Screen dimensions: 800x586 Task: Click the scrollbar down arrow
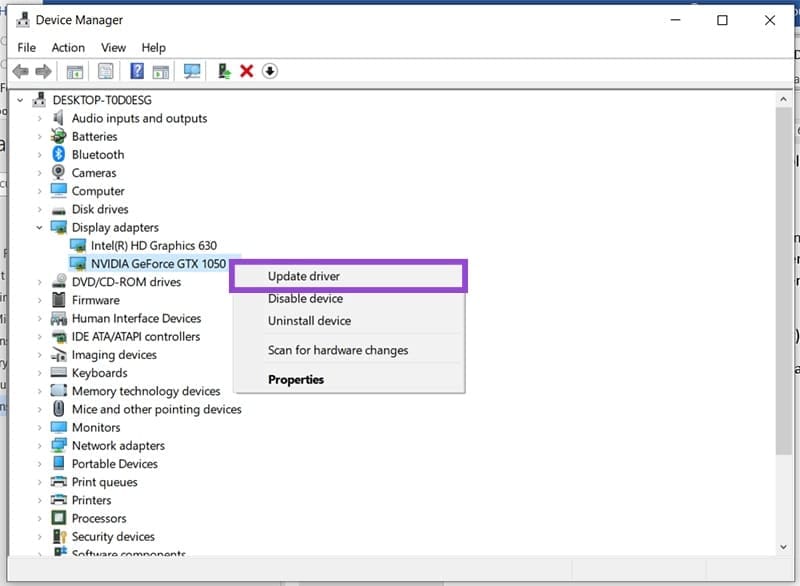pos(785,547)
